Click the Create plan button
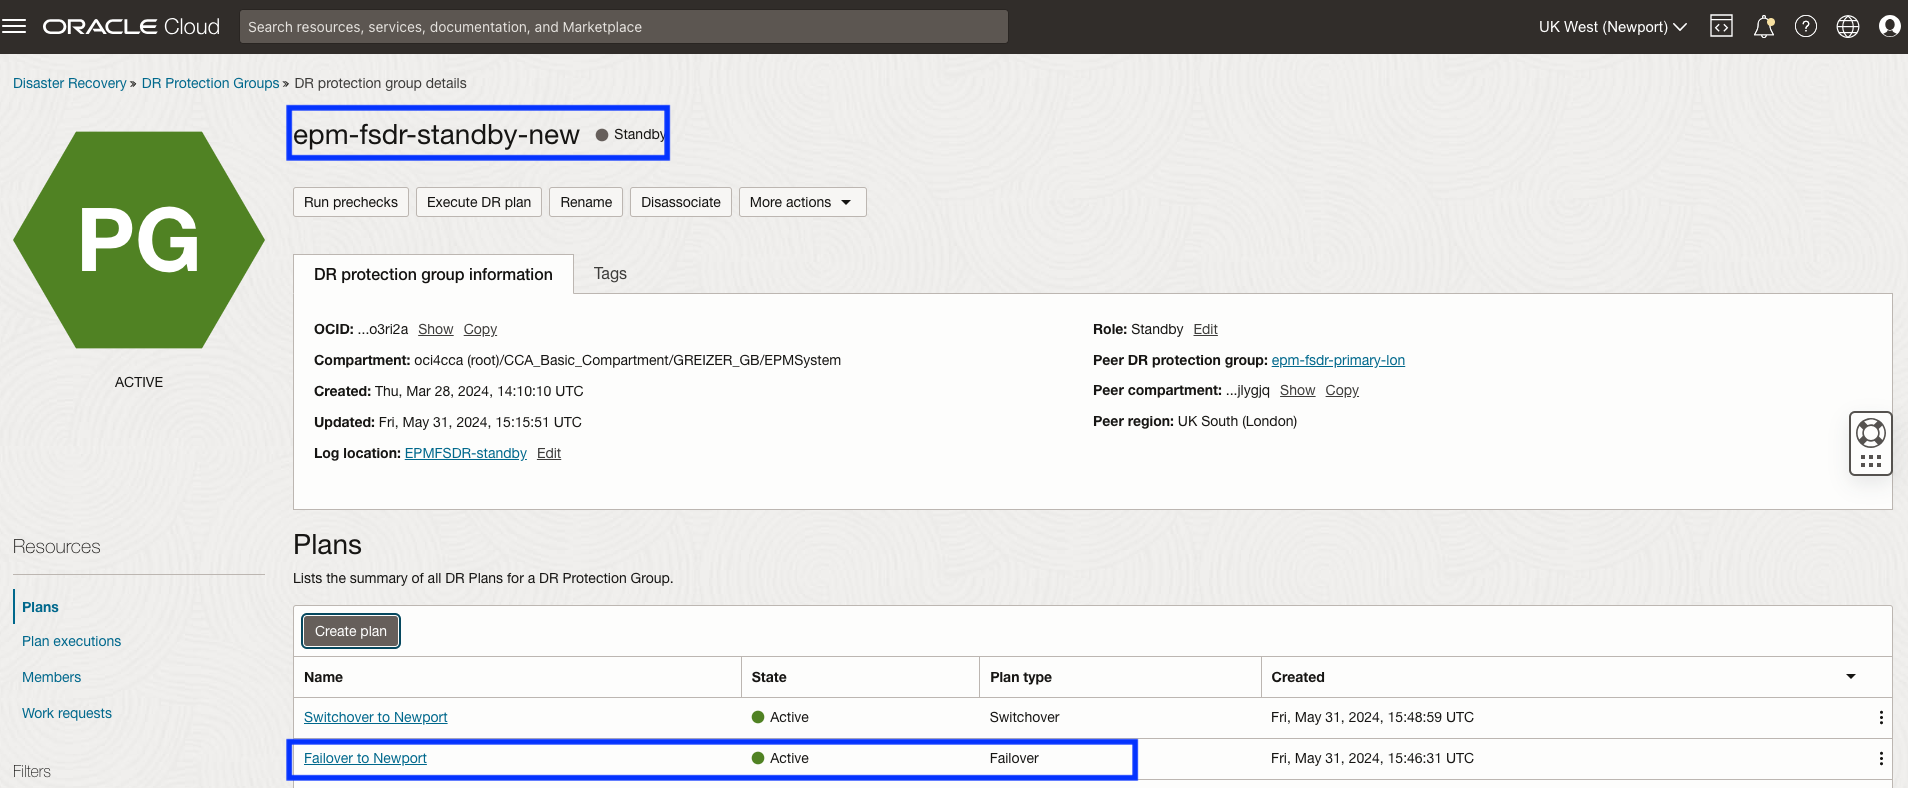This screenshot has height=788, width=1908. pyautogui.click(x=351, y=631)
